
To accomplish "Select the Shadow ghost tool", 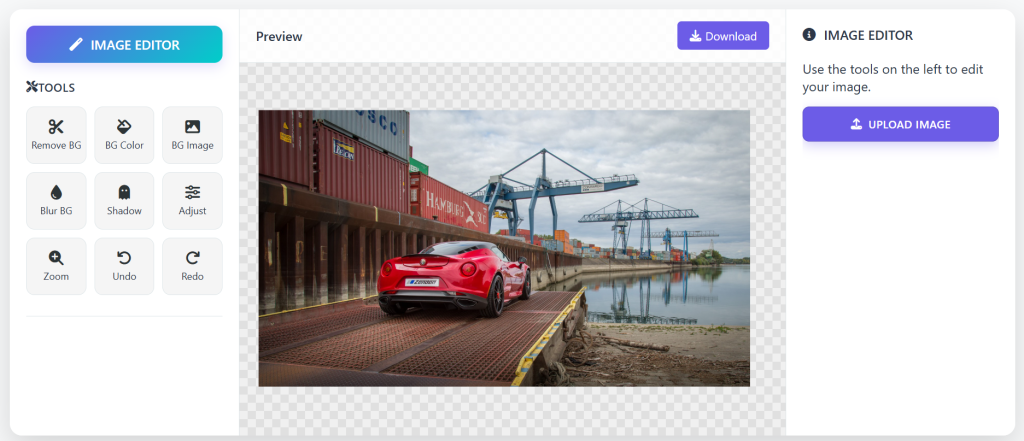I will pos(124,200).
